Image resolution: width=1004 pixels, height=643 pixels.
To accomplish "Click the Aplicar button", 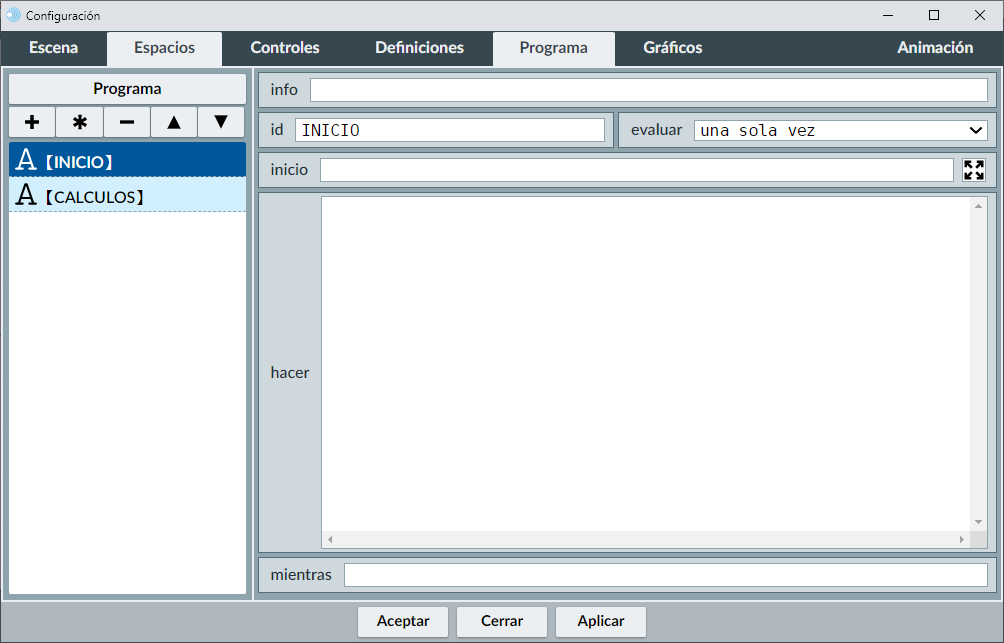I will click(600, 621).
